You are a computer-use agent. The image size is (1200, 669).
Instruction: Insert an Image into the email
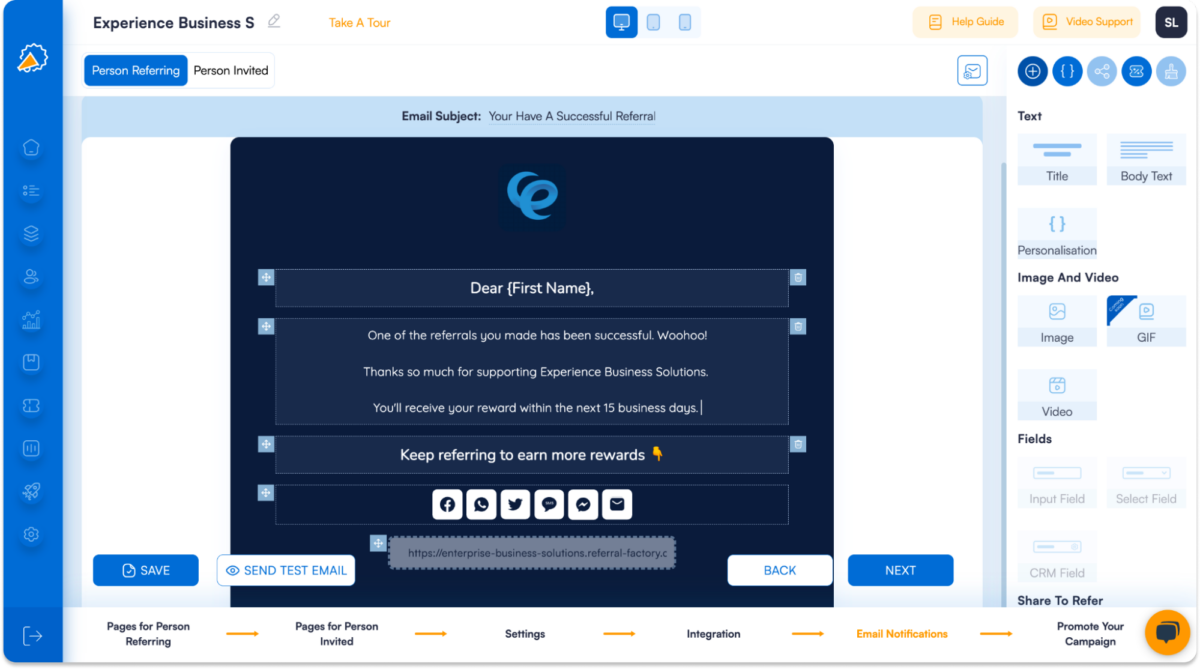[1056, 320]
